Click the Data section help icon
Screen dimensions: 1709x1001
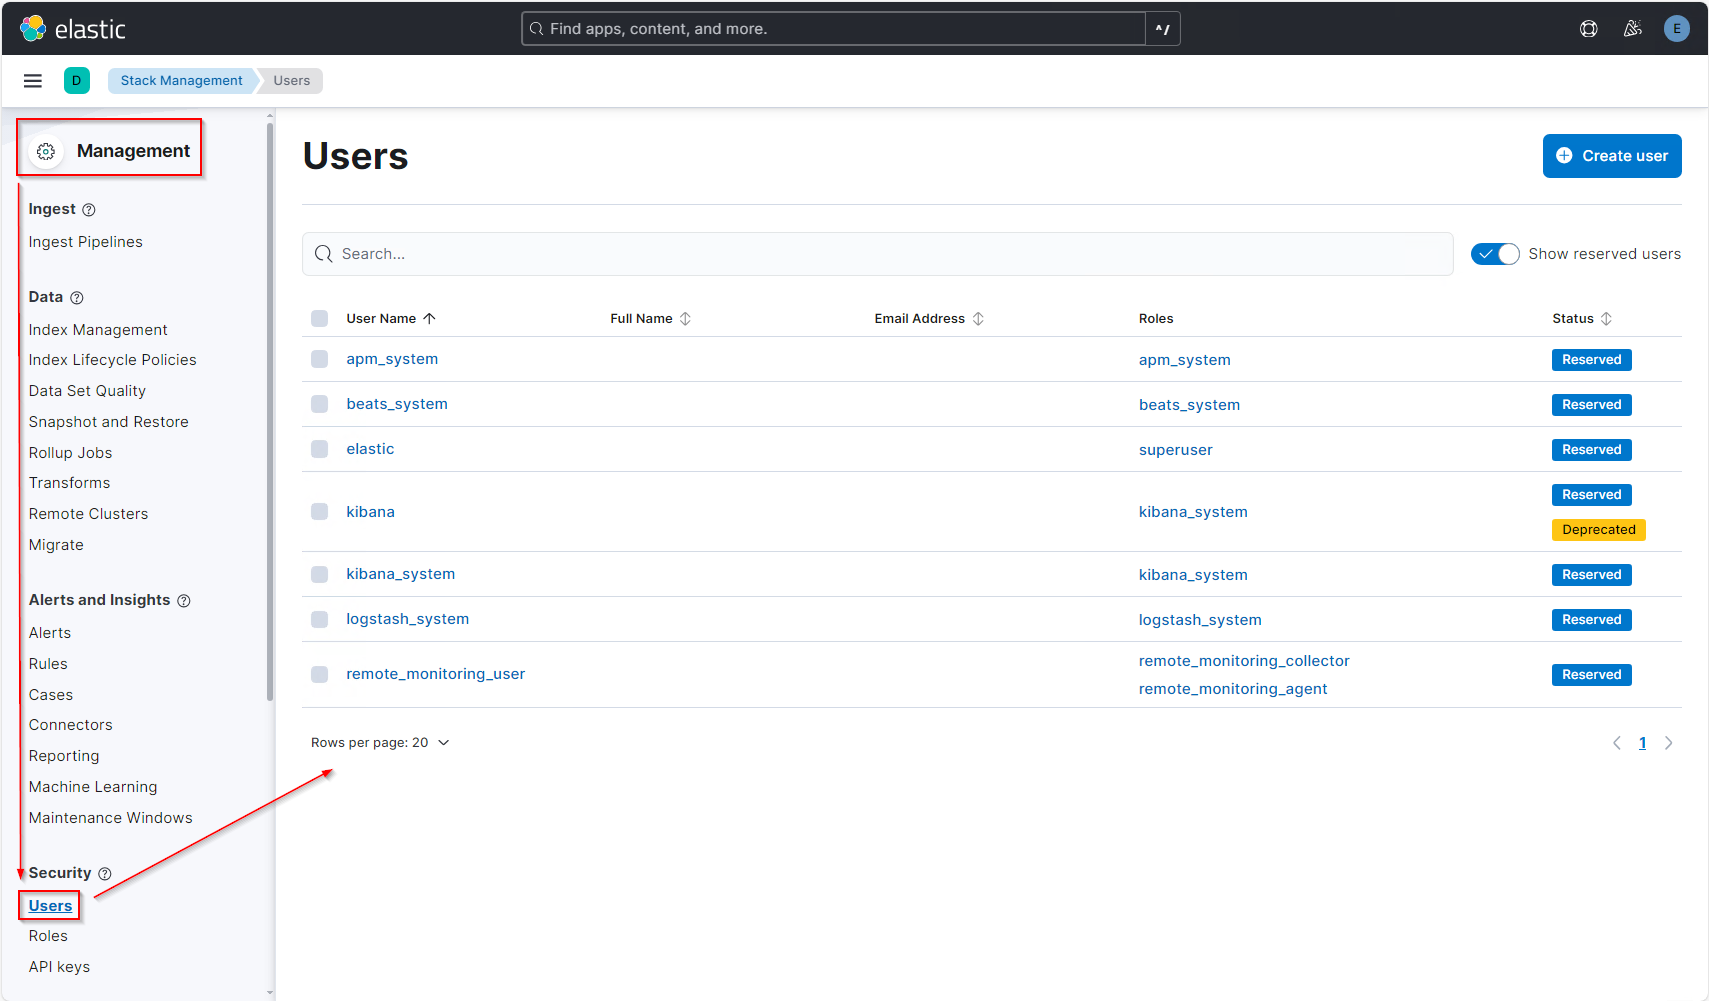[77, 298]
